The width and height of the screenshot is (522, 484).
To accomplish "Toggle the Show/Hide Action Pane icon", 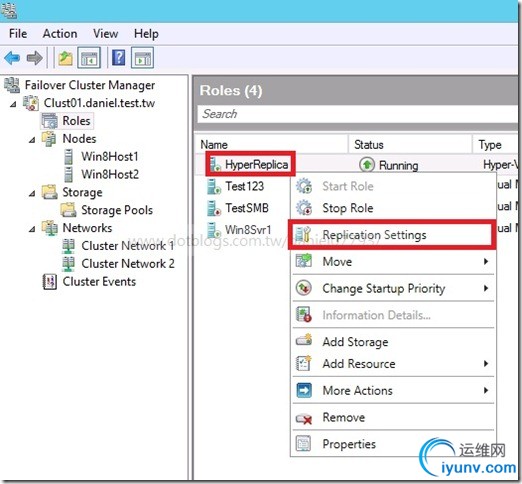I will coord(143,58).
